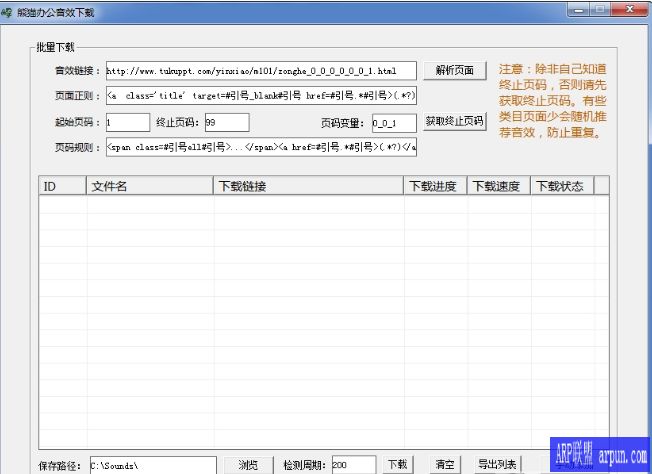
Task: Focus the 起始页码 start page field
Action: (128, 123)
